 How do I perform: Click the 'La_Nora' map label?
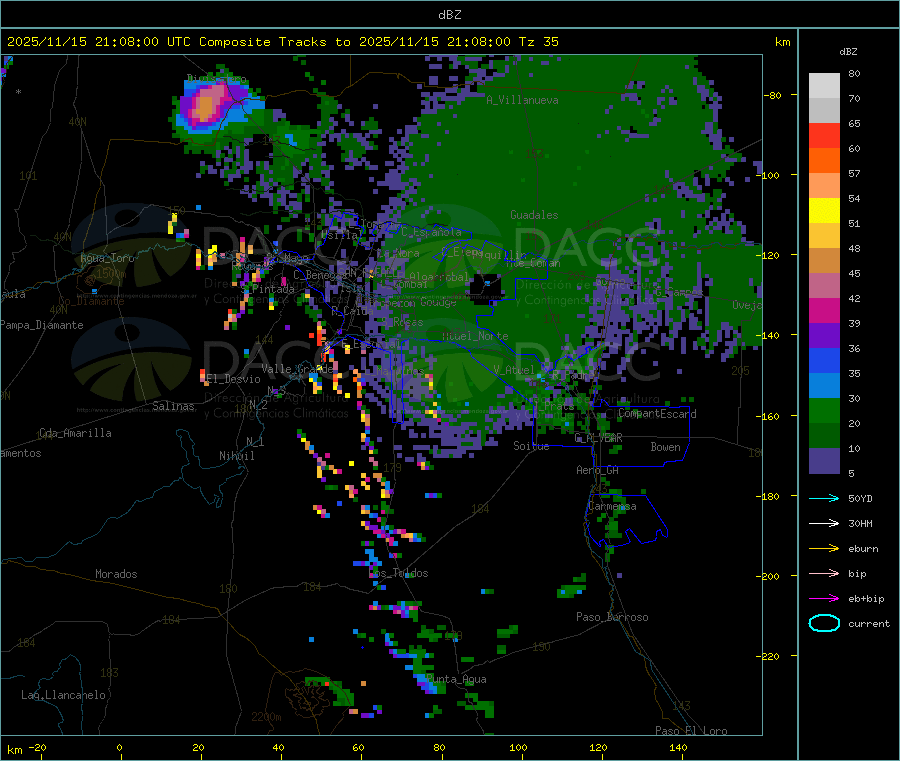coord(398,253)
